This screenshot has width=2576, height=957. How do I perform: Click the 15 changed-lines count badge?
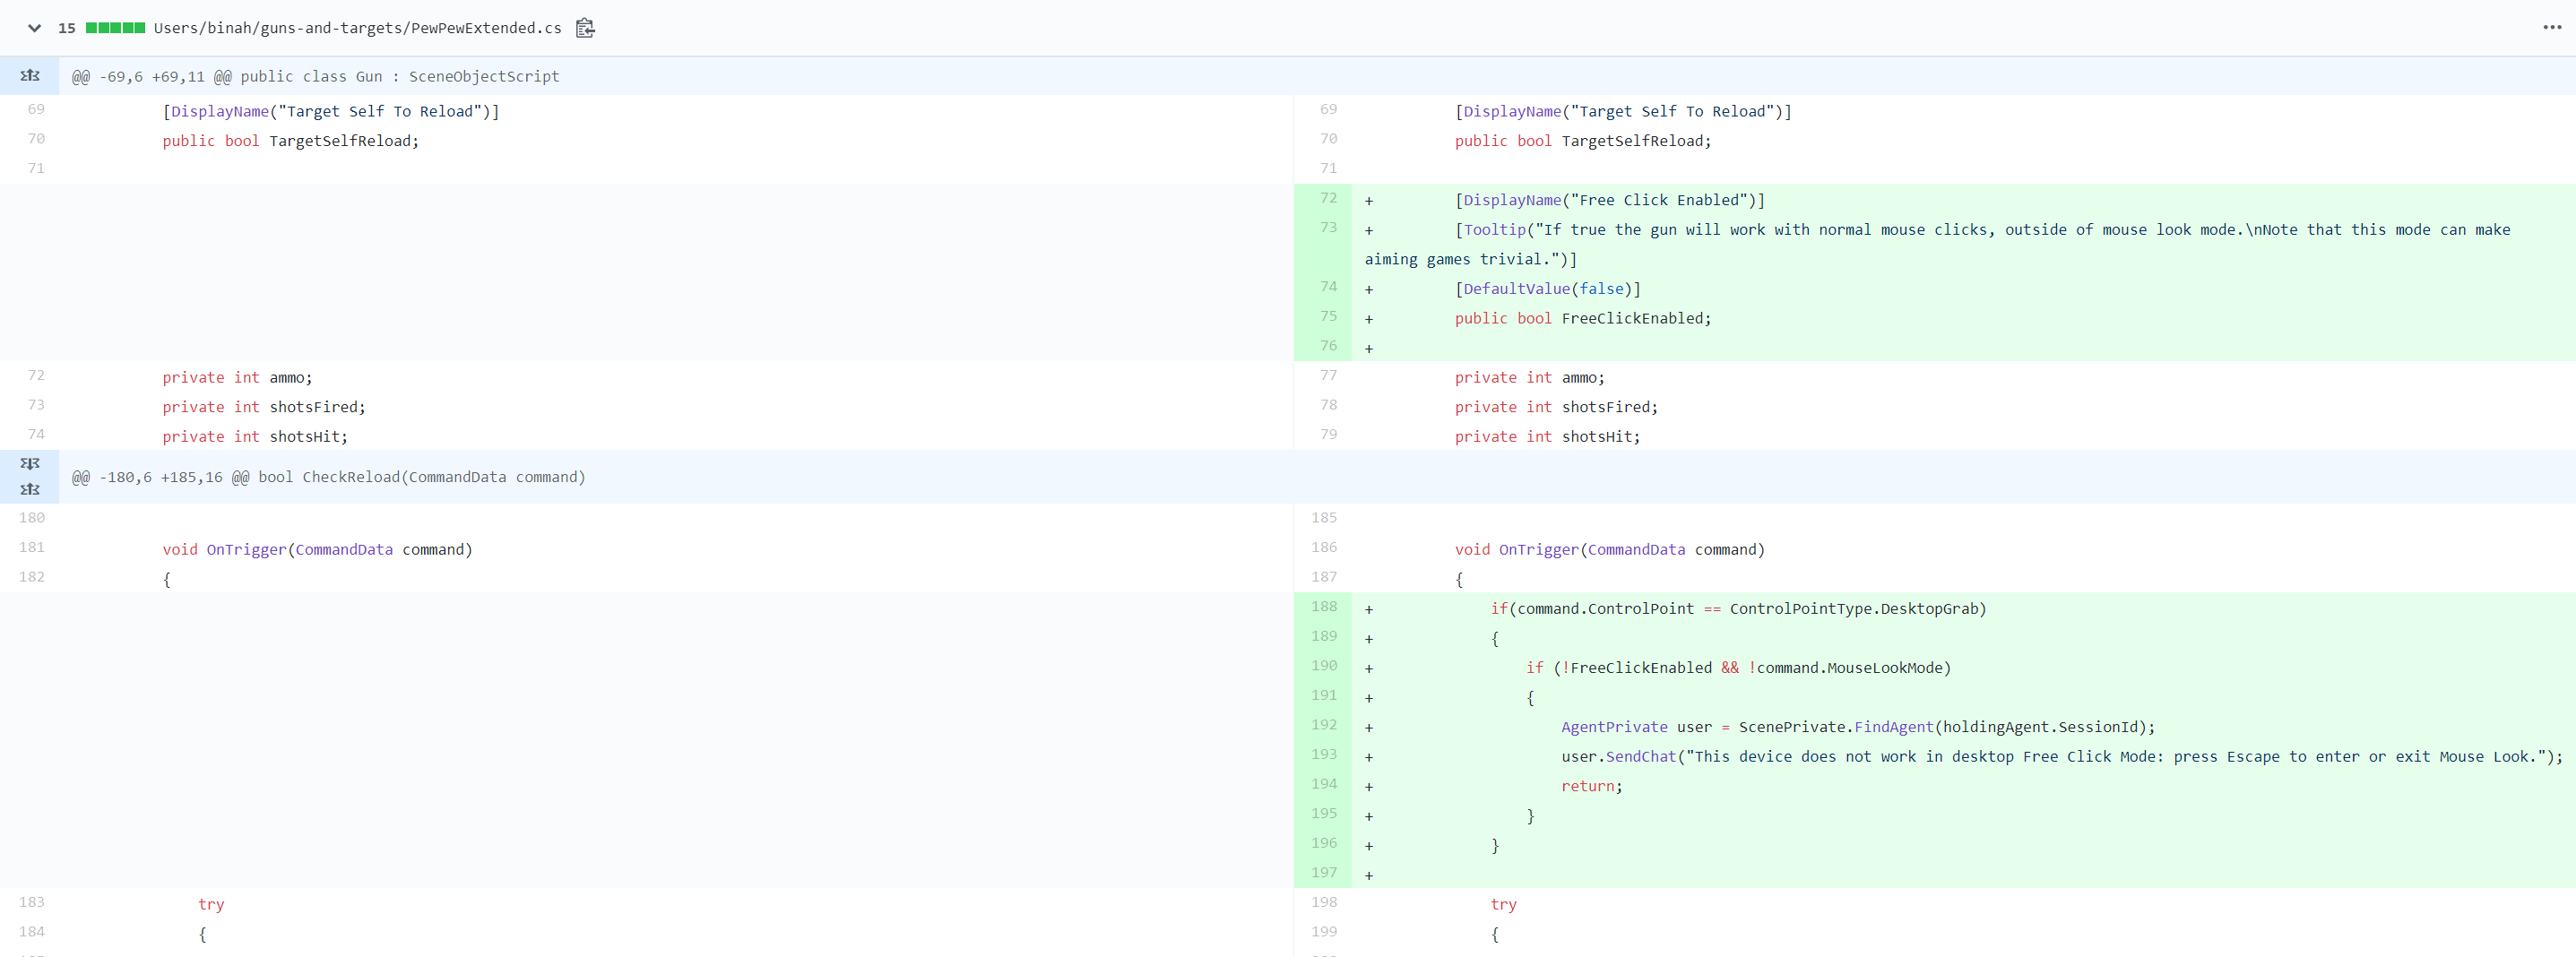click(66, 28)
